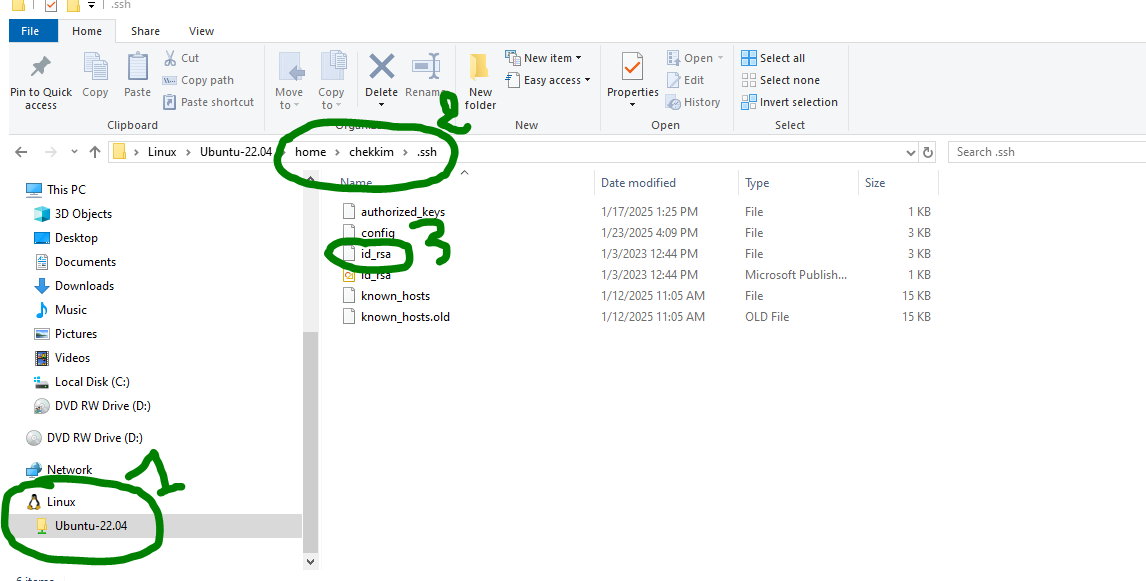Select Ubuntu-22.04 in the navigation pane
Image resolution: width=1146 pixels, height=581 pixels.
coord(91,525)
